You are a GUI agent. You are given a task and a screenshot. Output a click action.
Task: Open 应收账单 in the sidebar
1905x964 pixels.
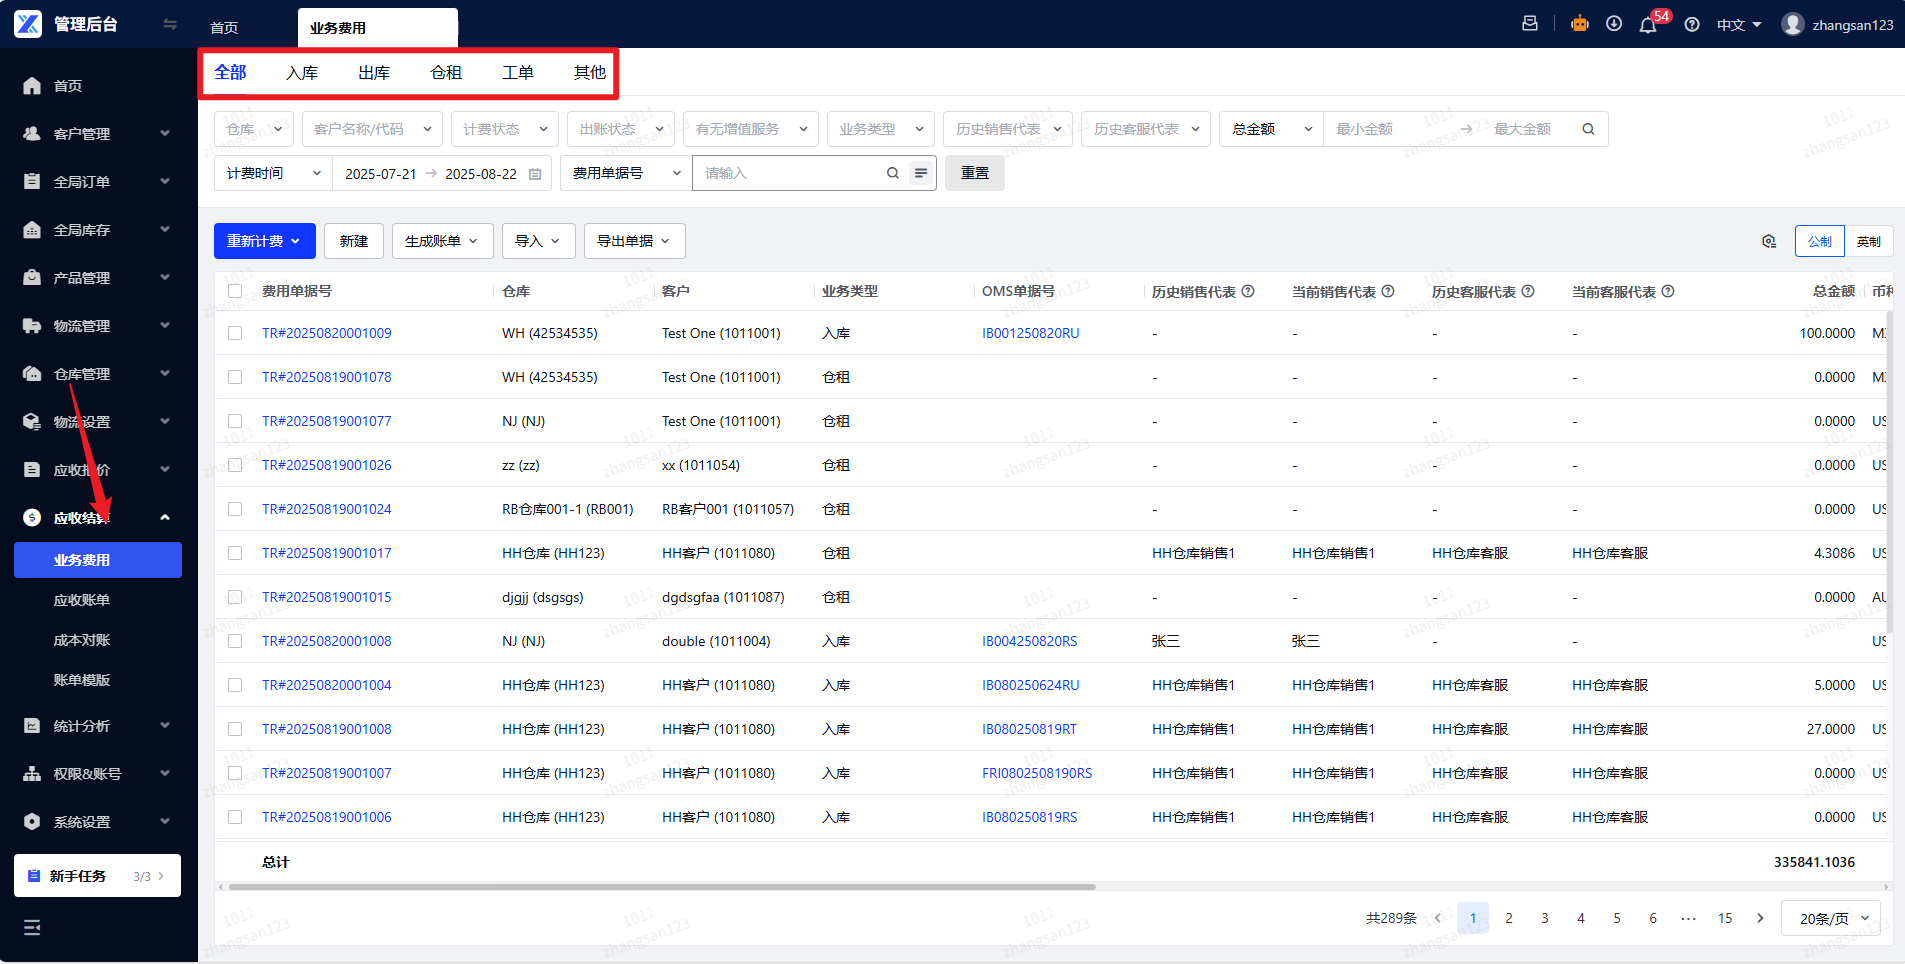click(x=82, y=600)
